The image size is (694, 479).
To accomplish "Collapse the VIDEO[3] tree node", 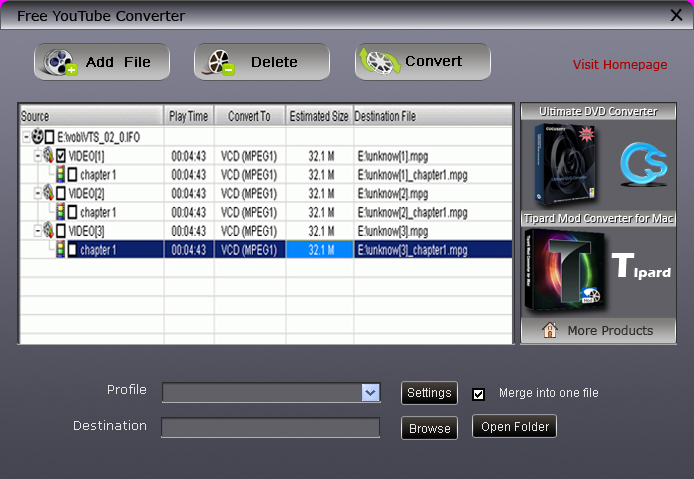I will point(37,230).
